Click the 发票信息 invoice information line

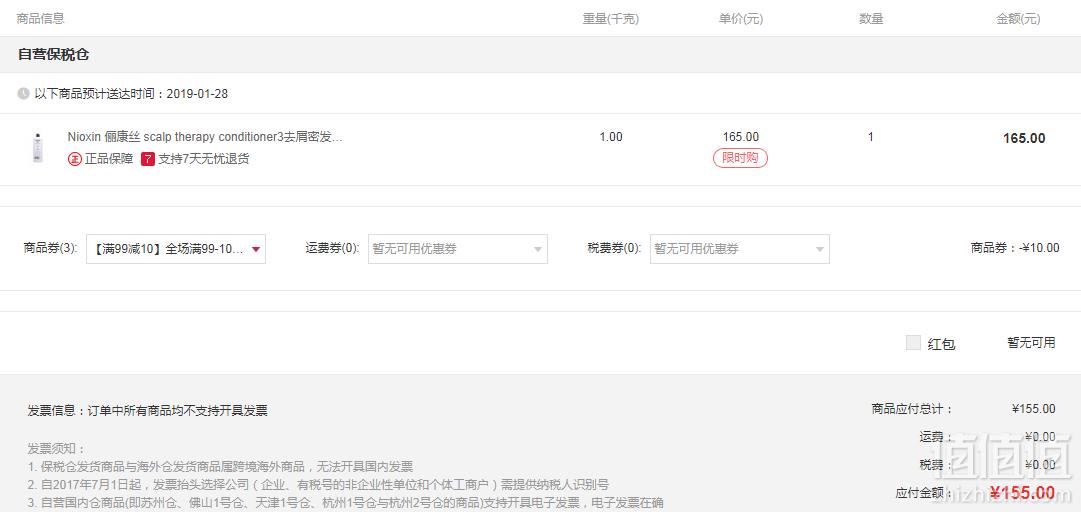[x=148, y=411]
